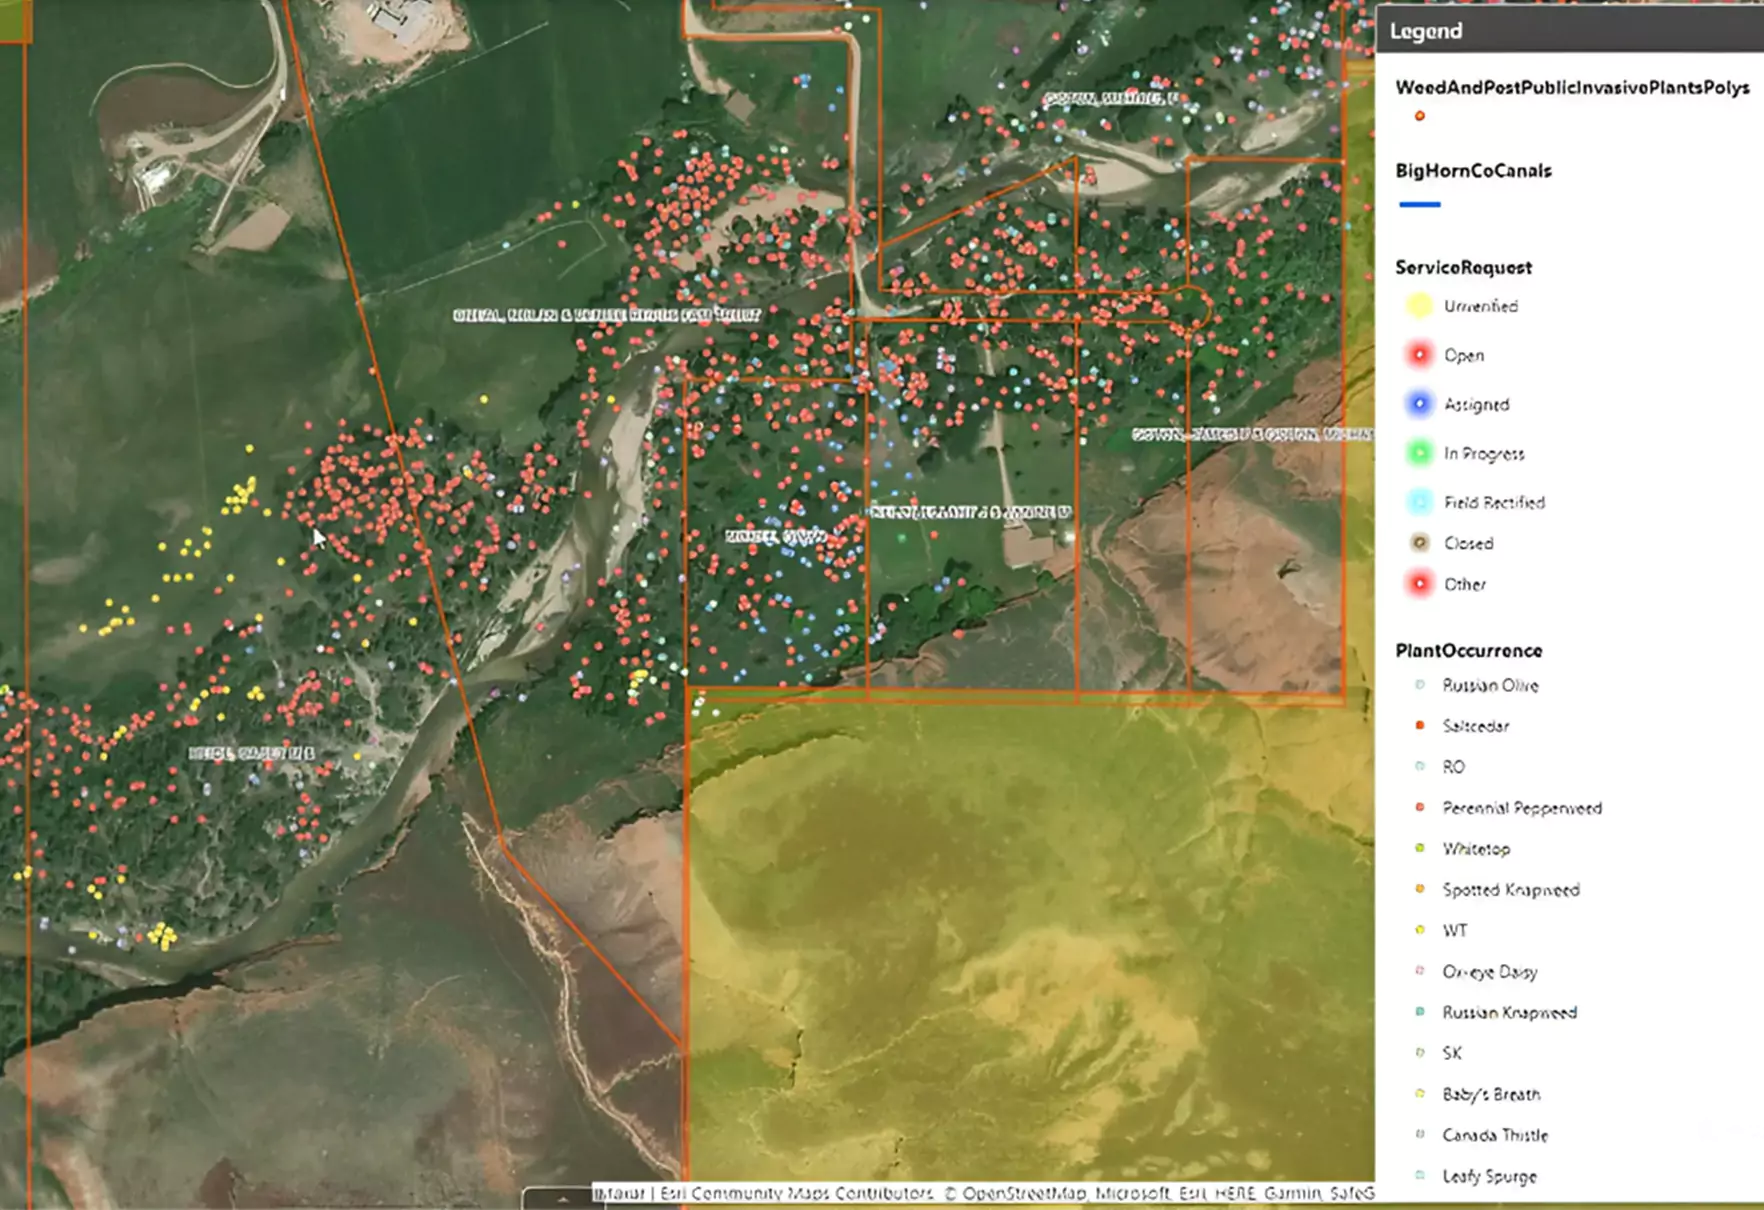Expand the panel handle at map bottom edge
The height and width of the screenshot is (1210, 1764).
pos(561,1198)
